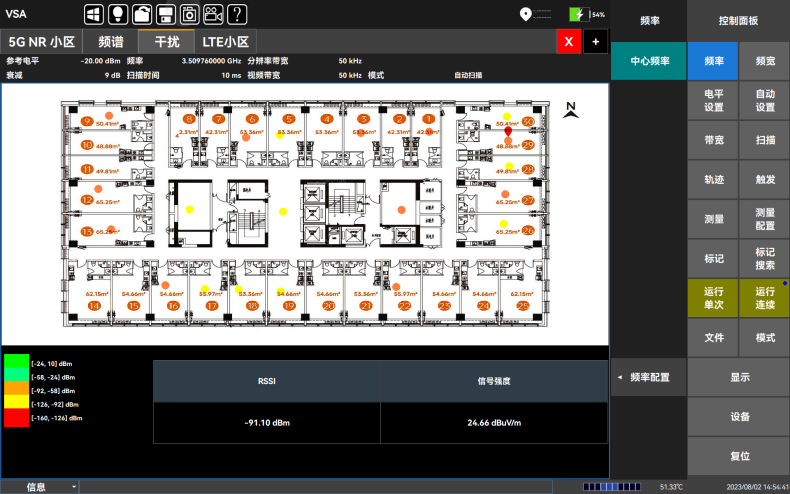790x494 pixels.
Task: Collapse the 频率配置 panel arrow
Action: [619, 377]
